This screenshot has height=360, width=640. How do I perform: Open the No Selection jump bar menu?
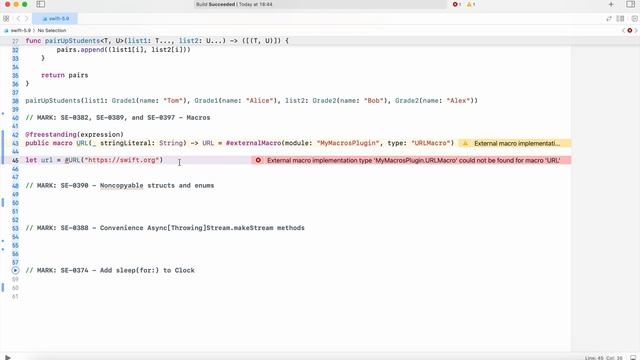(52, 30)
